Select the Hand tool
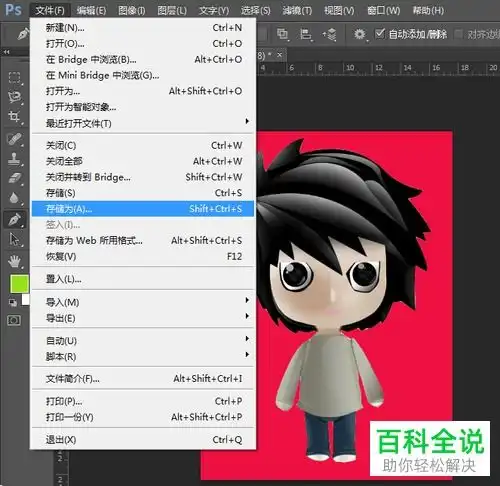Screen dimensions: 500x486 [14, 261]
